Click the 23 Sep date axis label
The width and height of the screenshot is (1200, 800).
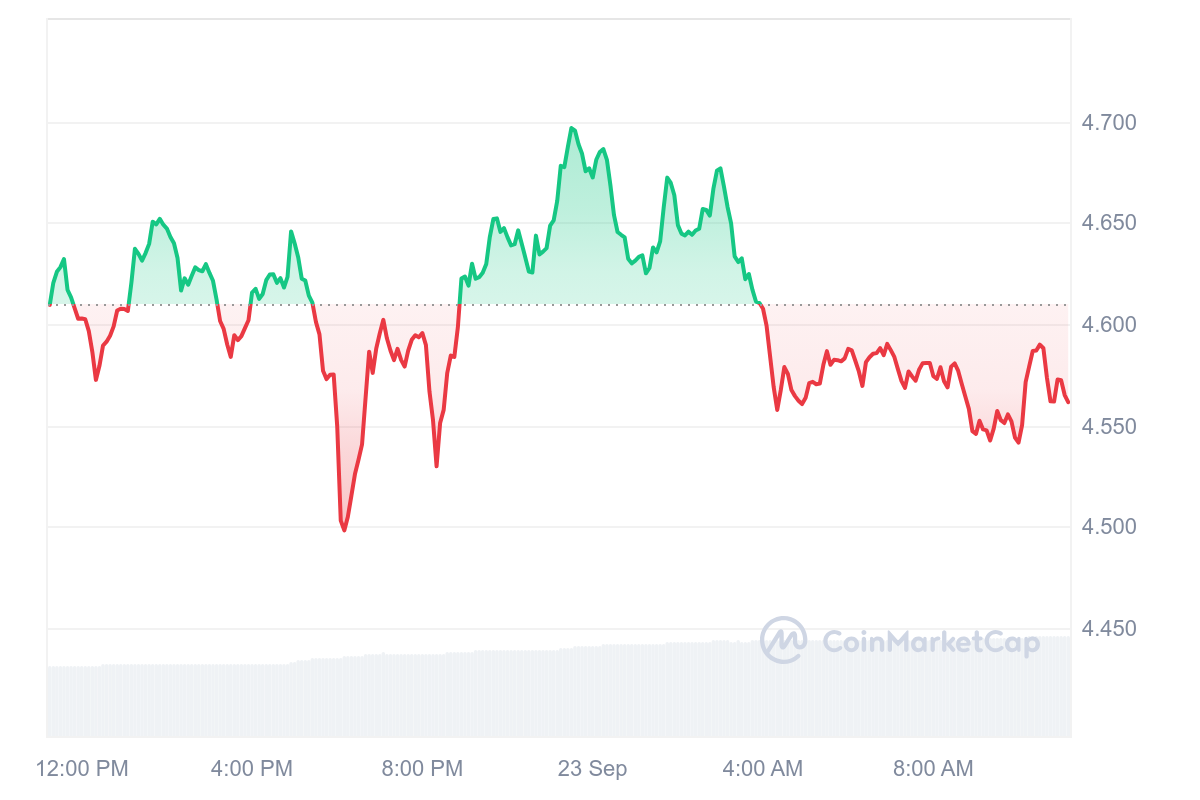coord(592,769)
